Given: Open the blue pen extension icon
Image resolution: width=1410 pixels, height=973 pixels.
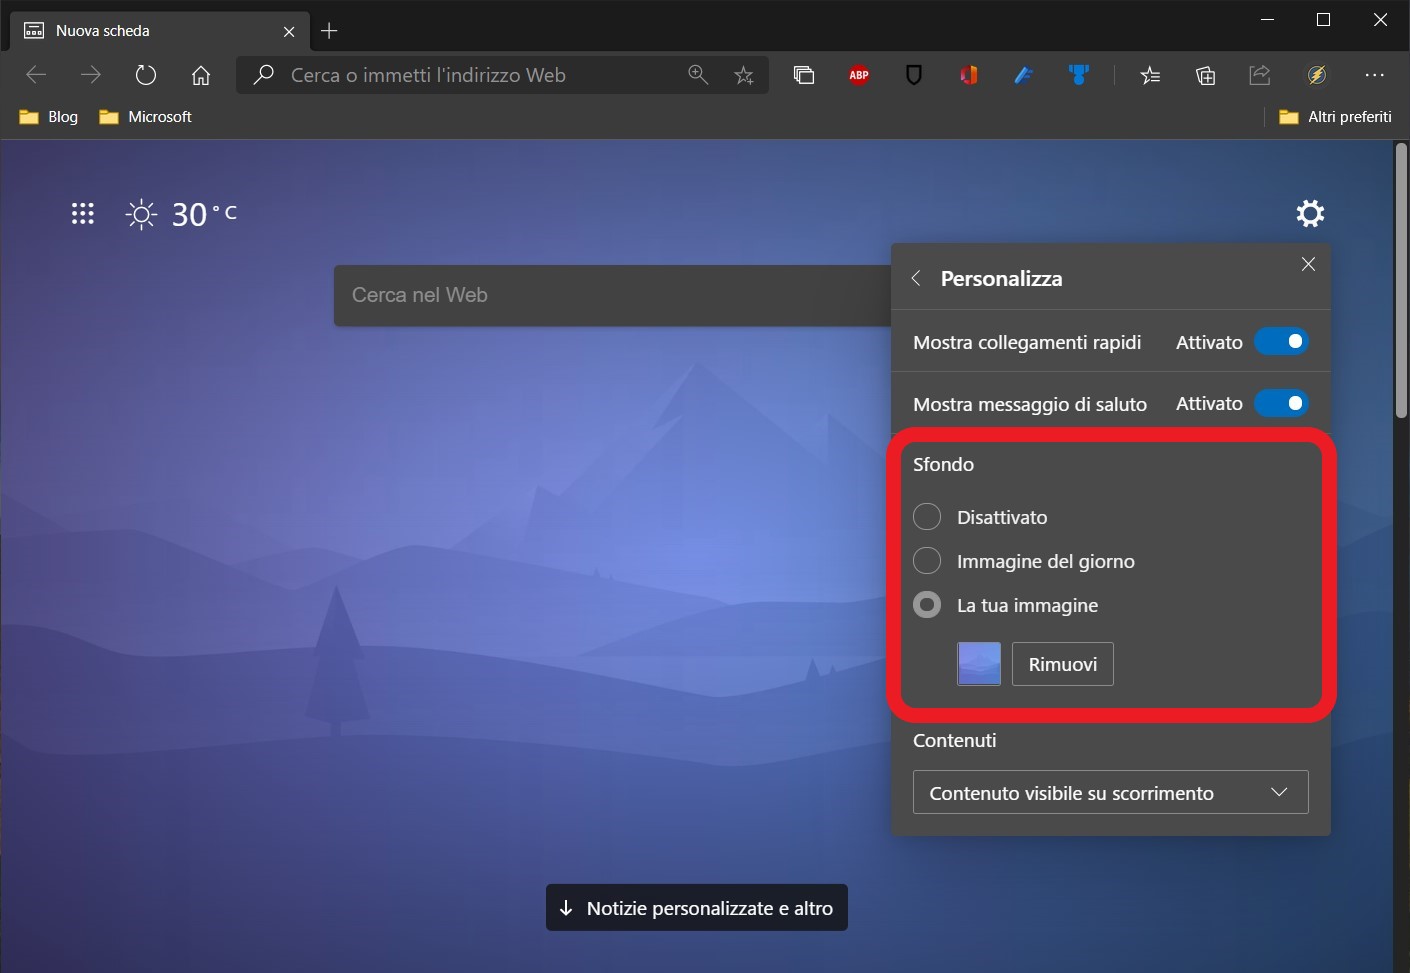Looking at the screenshot, I should click(1023, 74).
